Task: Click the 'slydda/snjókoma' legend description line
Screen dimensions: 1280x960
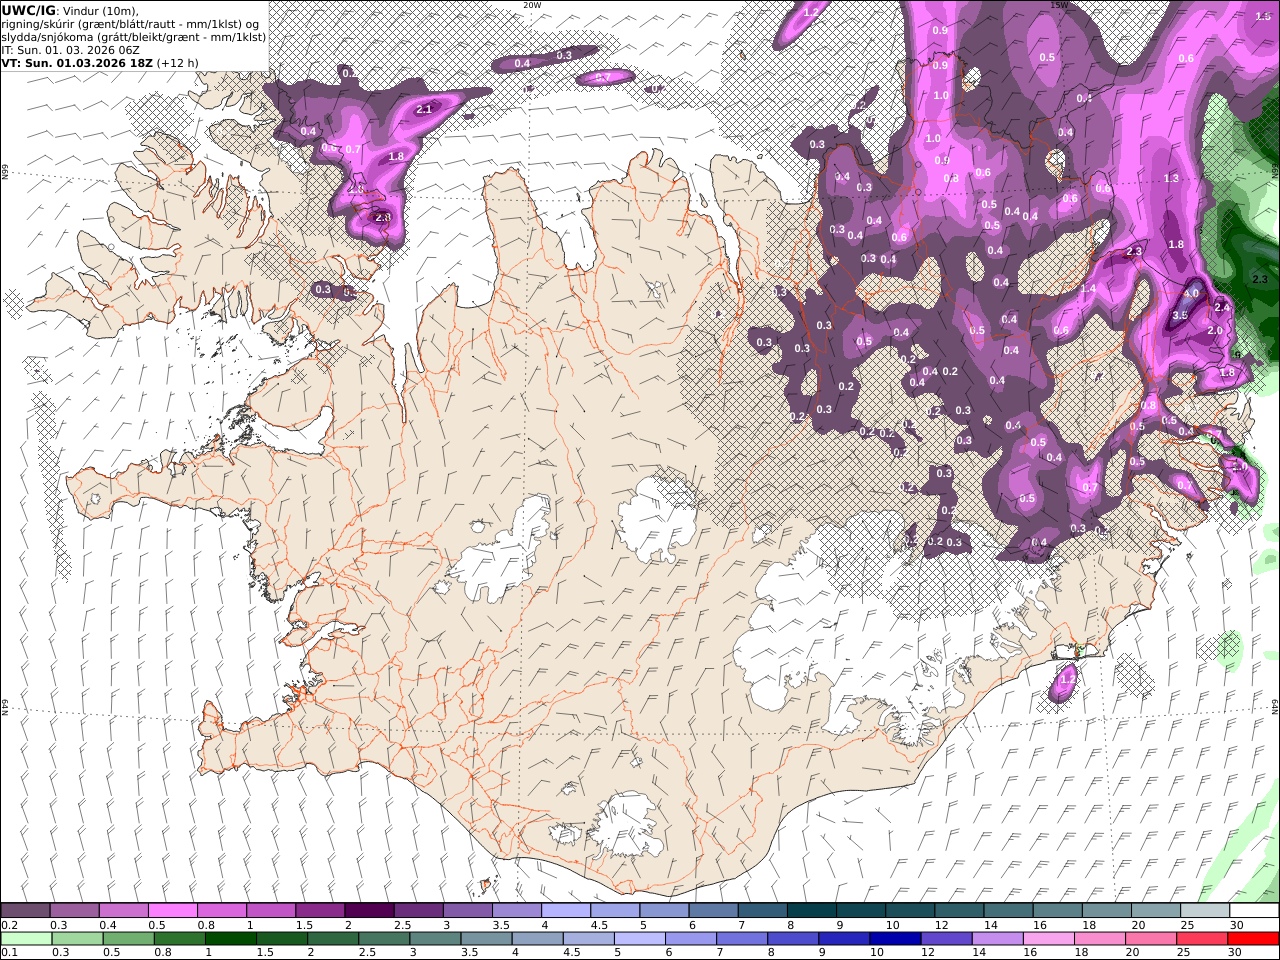Action: 134,36
